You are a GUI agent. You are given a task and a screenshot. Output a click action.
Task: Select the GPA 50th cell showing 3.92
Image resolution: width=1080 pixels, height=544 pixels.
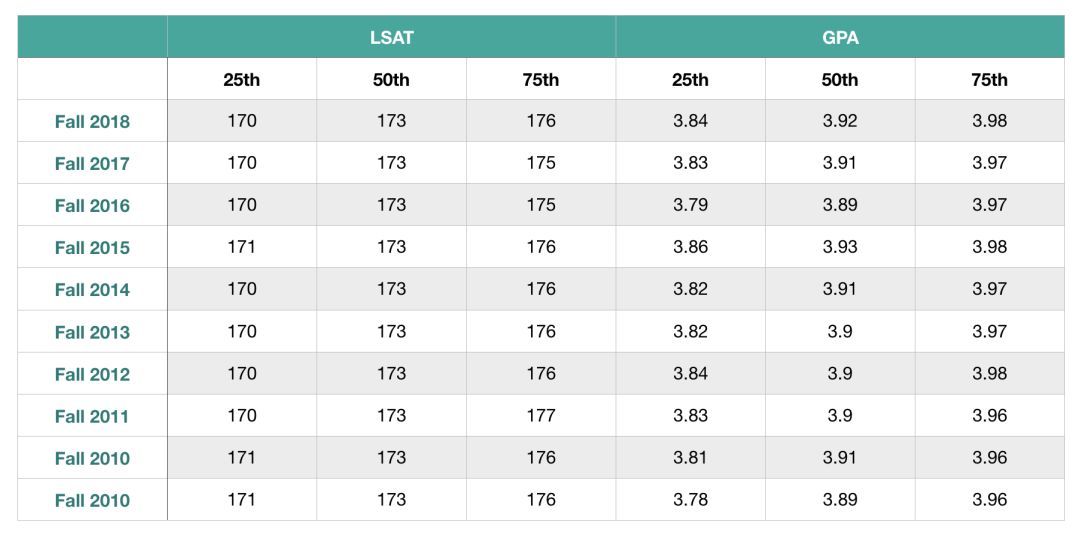point(839,121)
